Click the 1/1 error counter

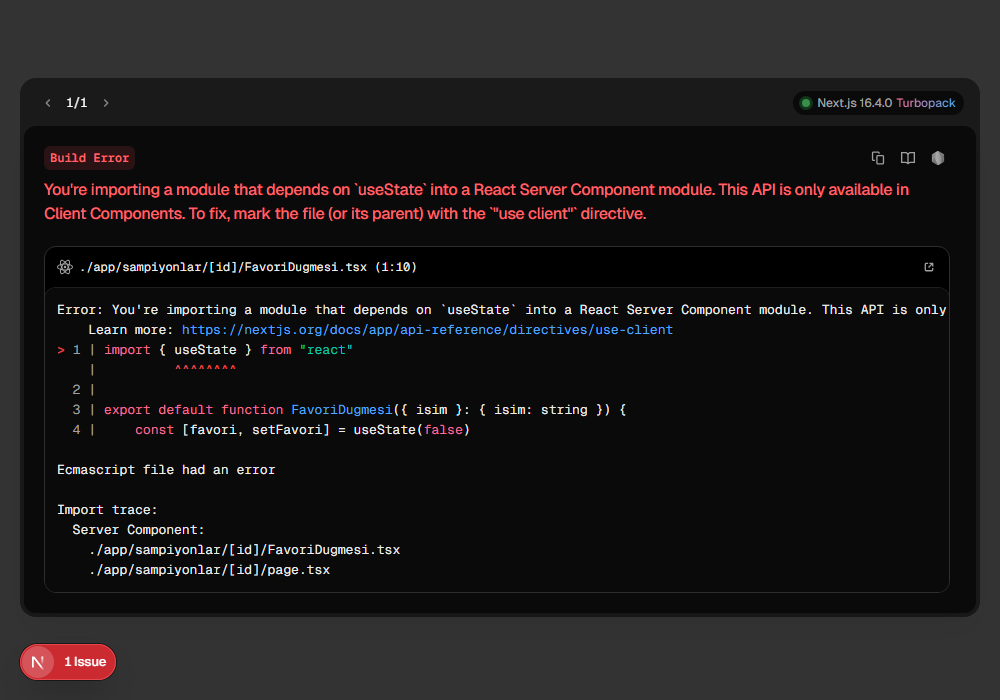[77, 103]
